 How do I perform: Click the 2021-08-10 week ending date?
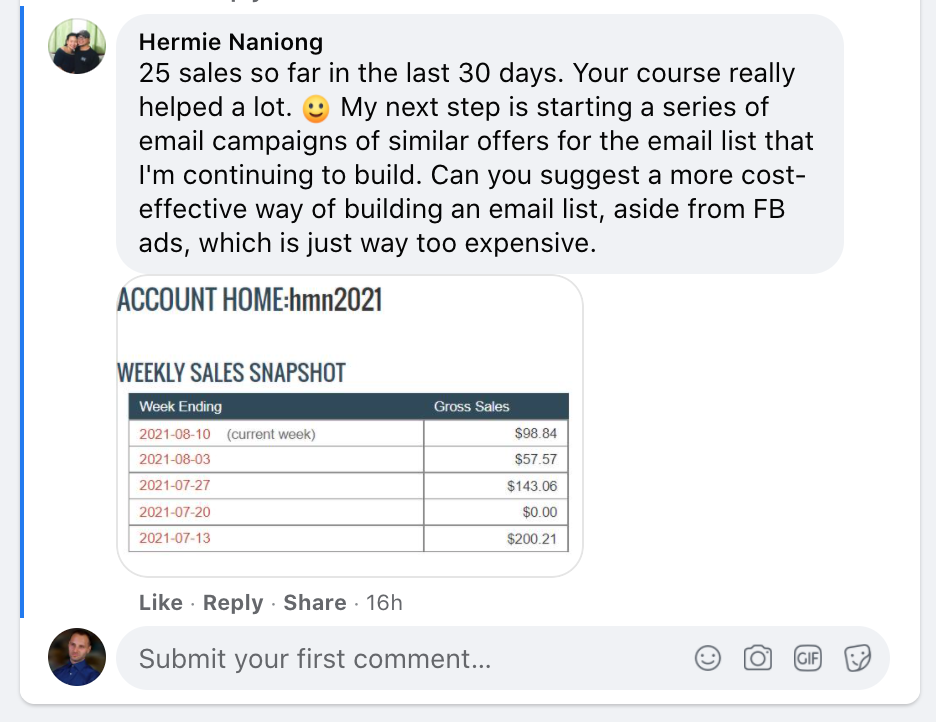tap(175, 434)
